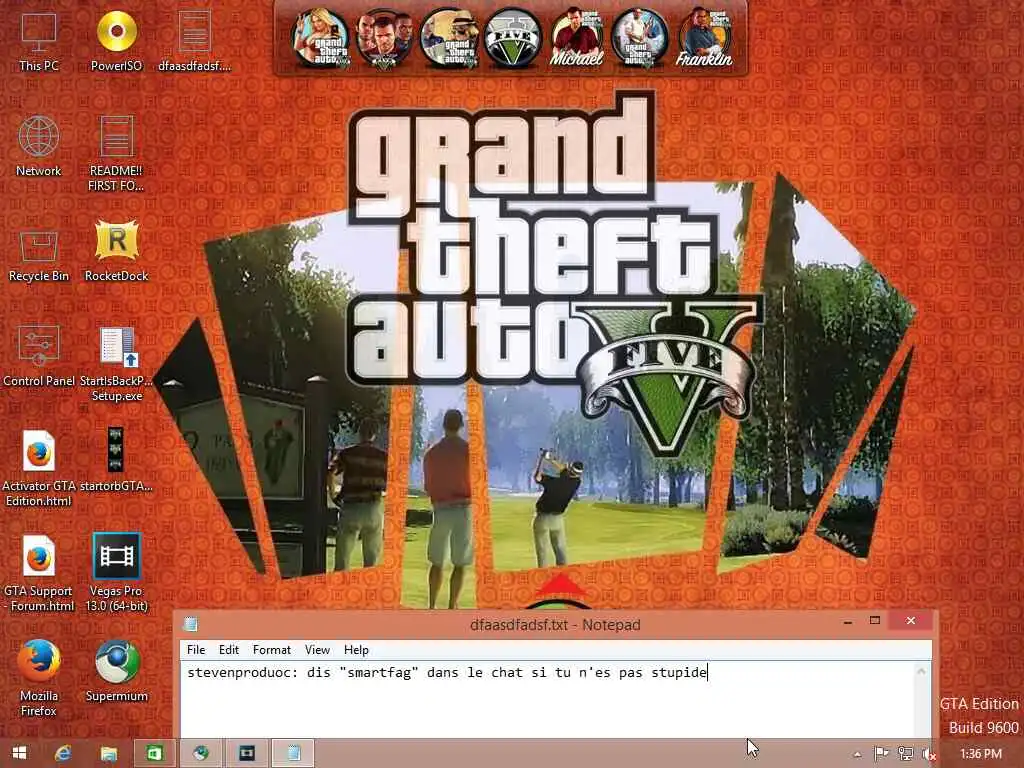Open Action Center flag tray icon
1024x768 pixels.
pos(881,754)
